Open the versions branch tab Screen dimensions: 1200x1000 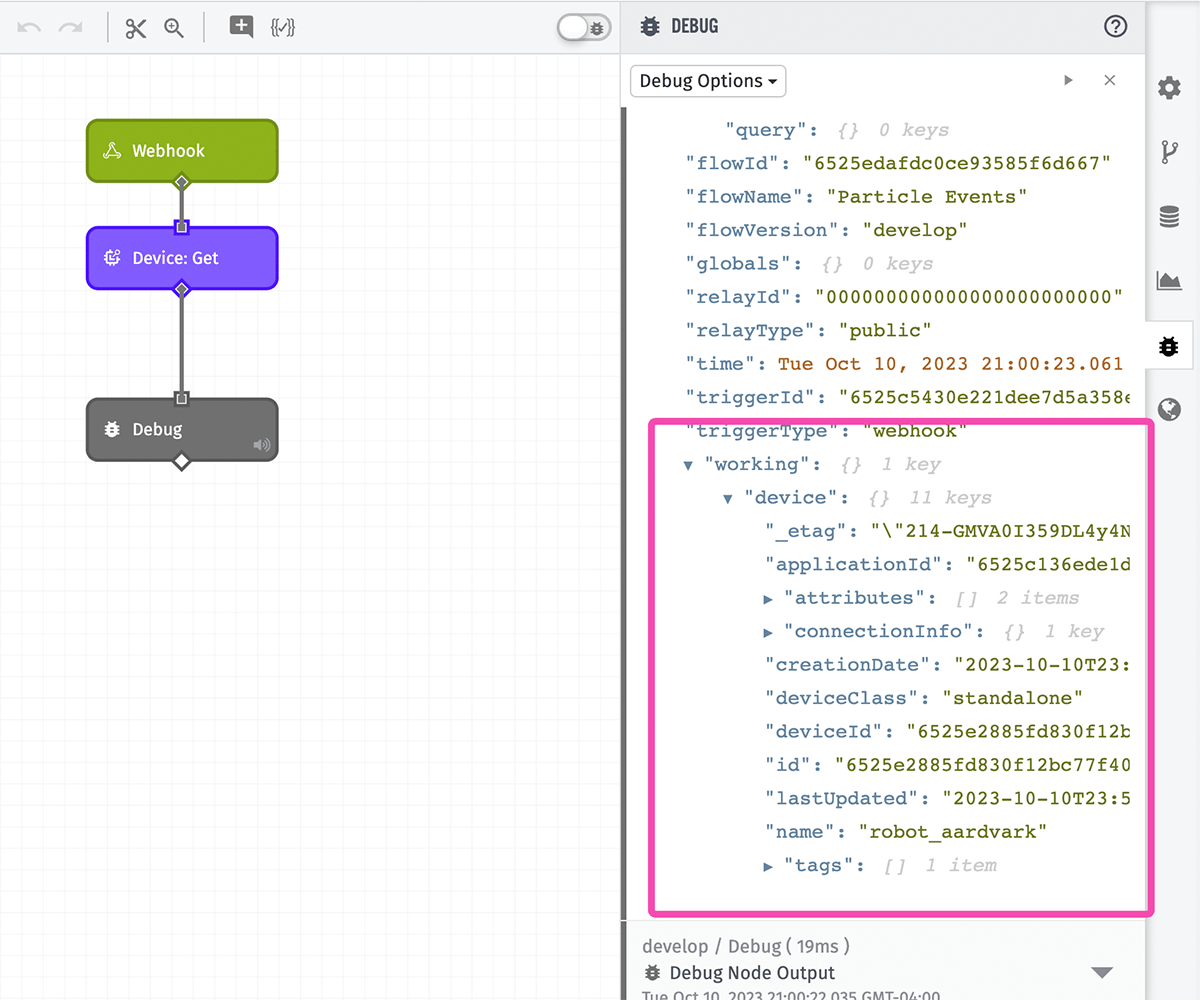pos(1169,152)
